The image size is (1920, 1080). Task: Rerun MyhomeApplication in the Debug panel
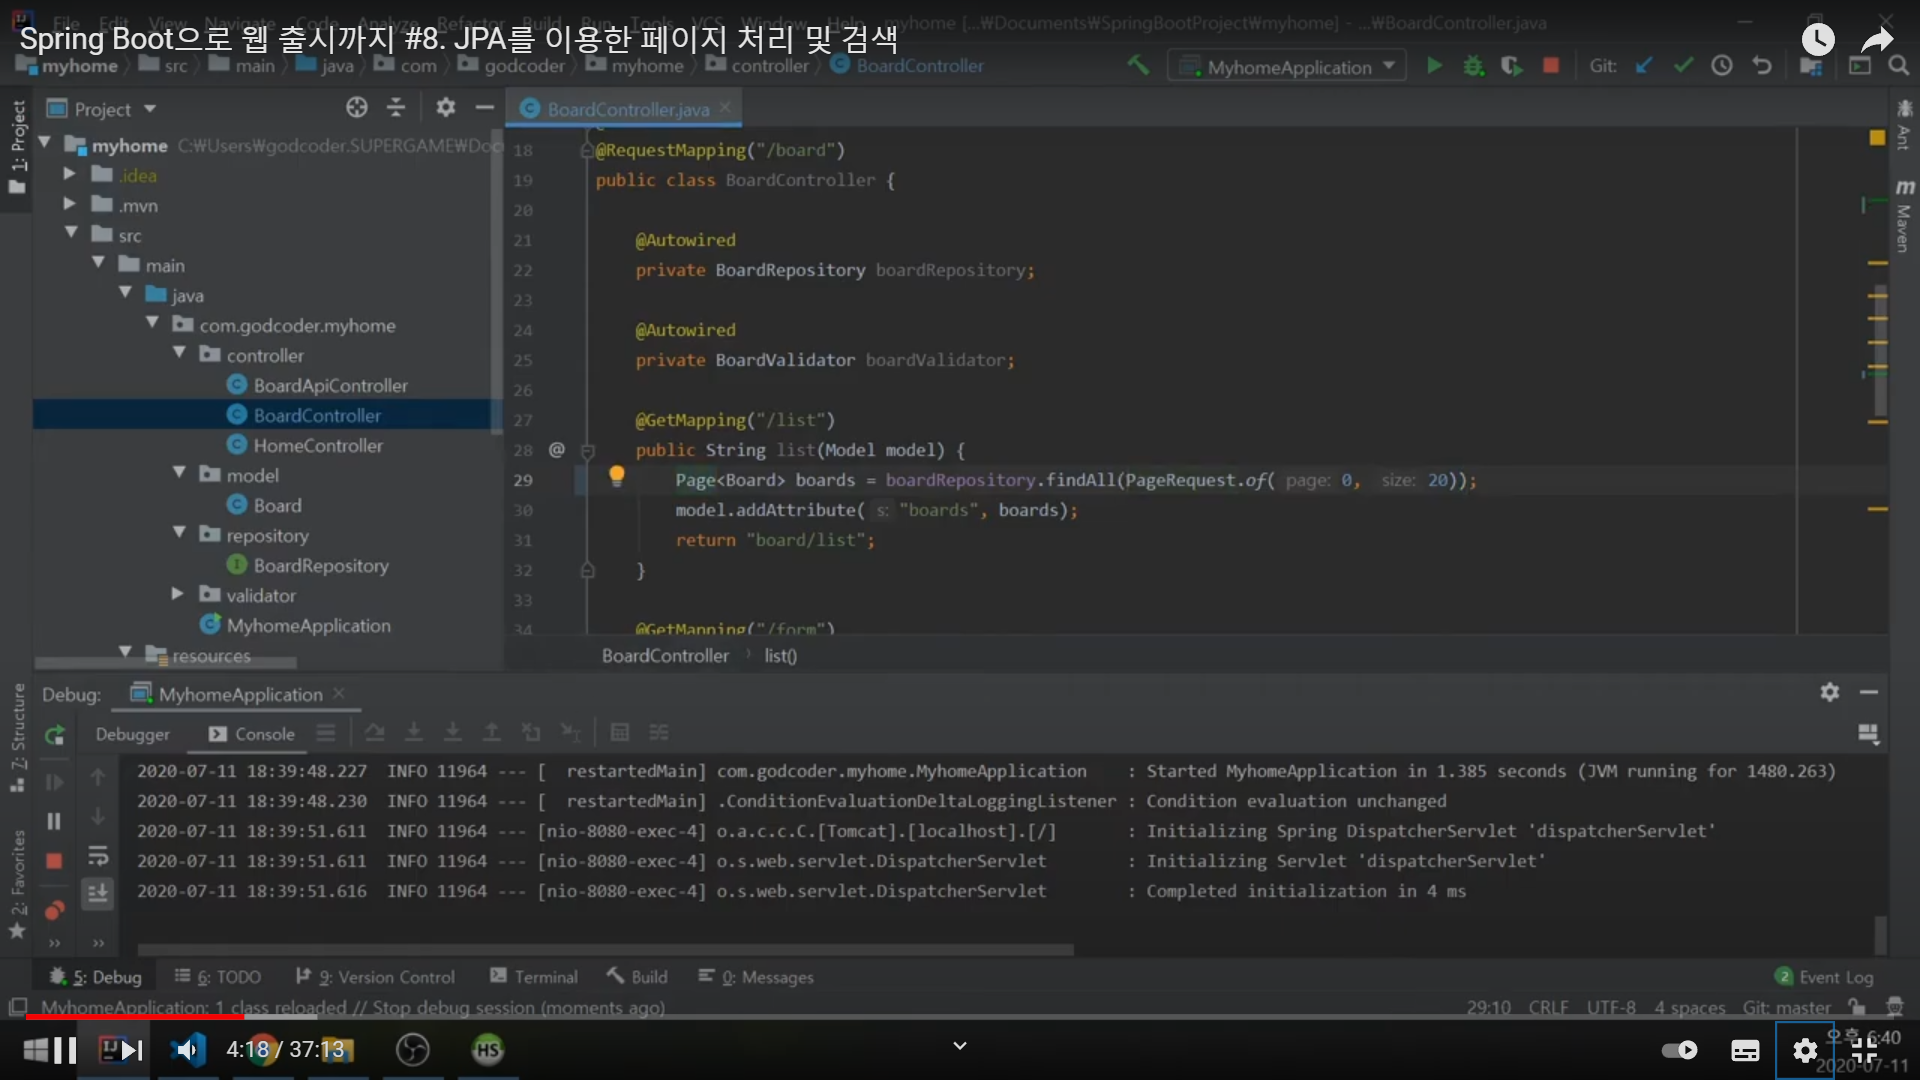[55, 736]
